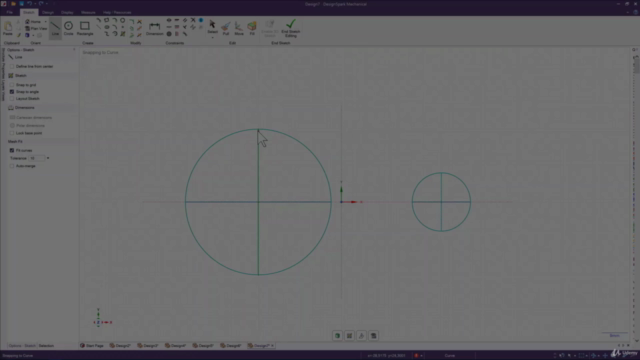This screenshot has height=360, width=640.
Task: Enable Auto-merge checkbox
Action: (12, 166)
